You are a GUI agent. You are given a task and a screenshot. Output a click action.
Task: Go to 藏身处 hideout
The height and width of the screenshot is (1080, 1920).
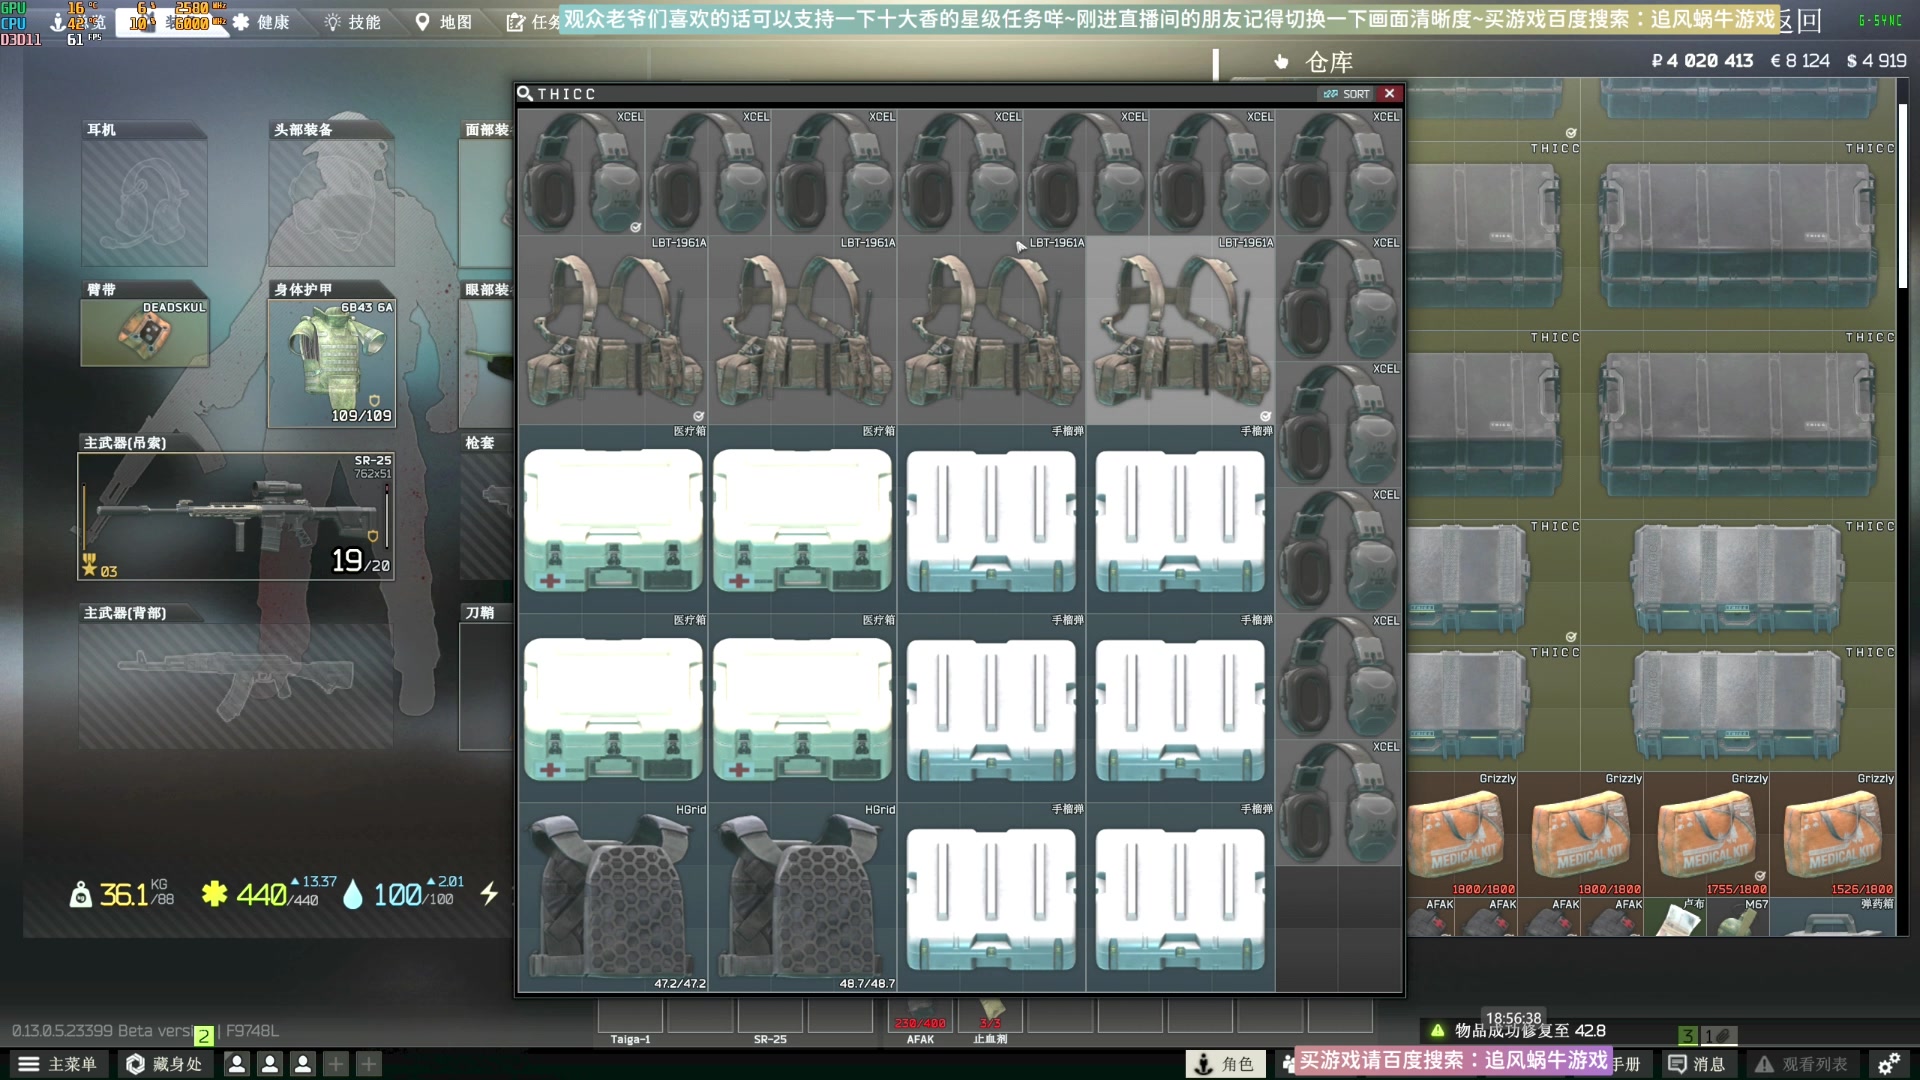[164, 1064]
